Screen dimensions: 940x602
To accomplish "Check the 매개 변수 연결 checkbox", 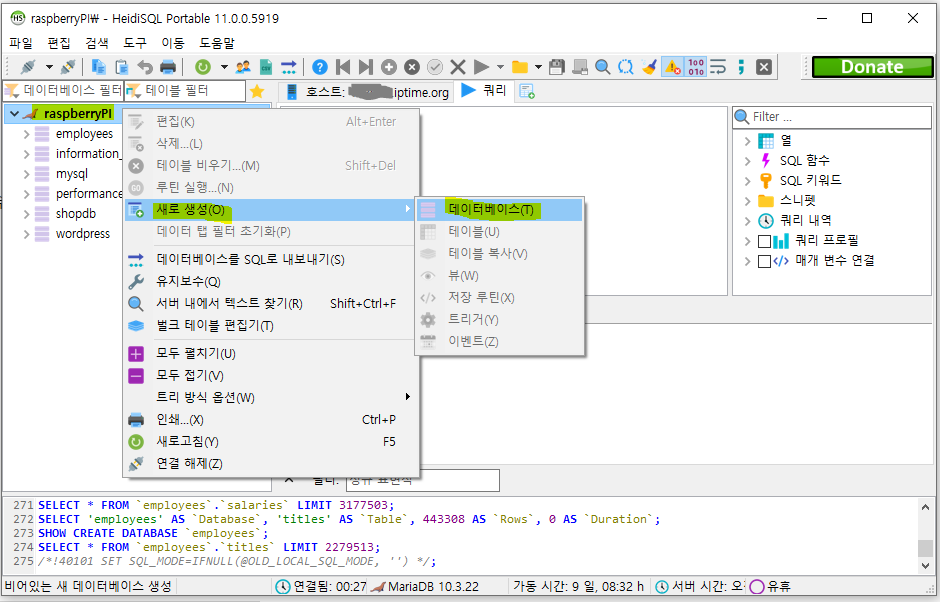I will tap(764, 261).
